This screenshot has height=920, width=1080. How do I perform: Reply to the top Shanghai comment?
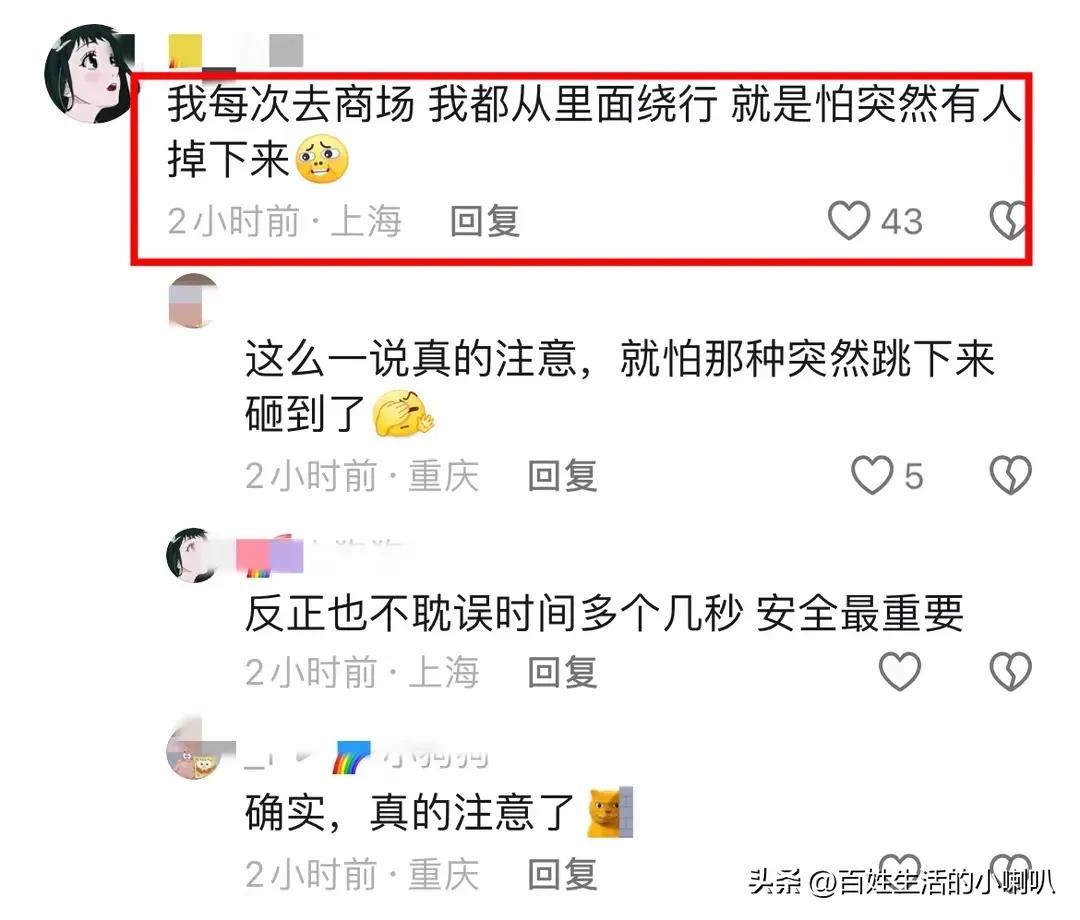[x=485, y=221]
